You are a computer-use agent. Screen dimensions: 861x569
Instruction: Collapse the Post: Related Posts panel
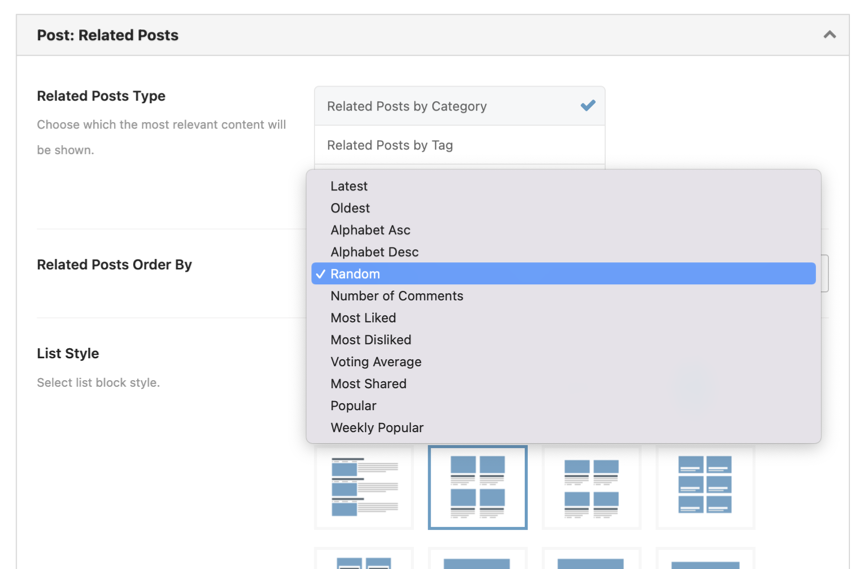pos(829,35)
